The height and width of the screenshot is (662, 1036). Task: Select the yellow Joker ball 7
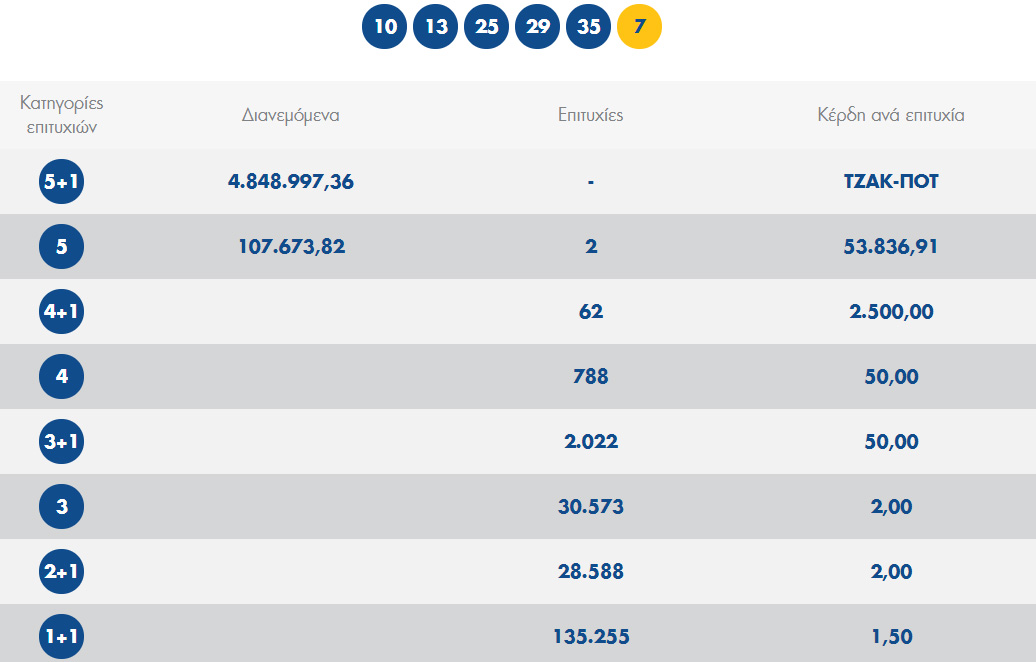coord(640,27)
